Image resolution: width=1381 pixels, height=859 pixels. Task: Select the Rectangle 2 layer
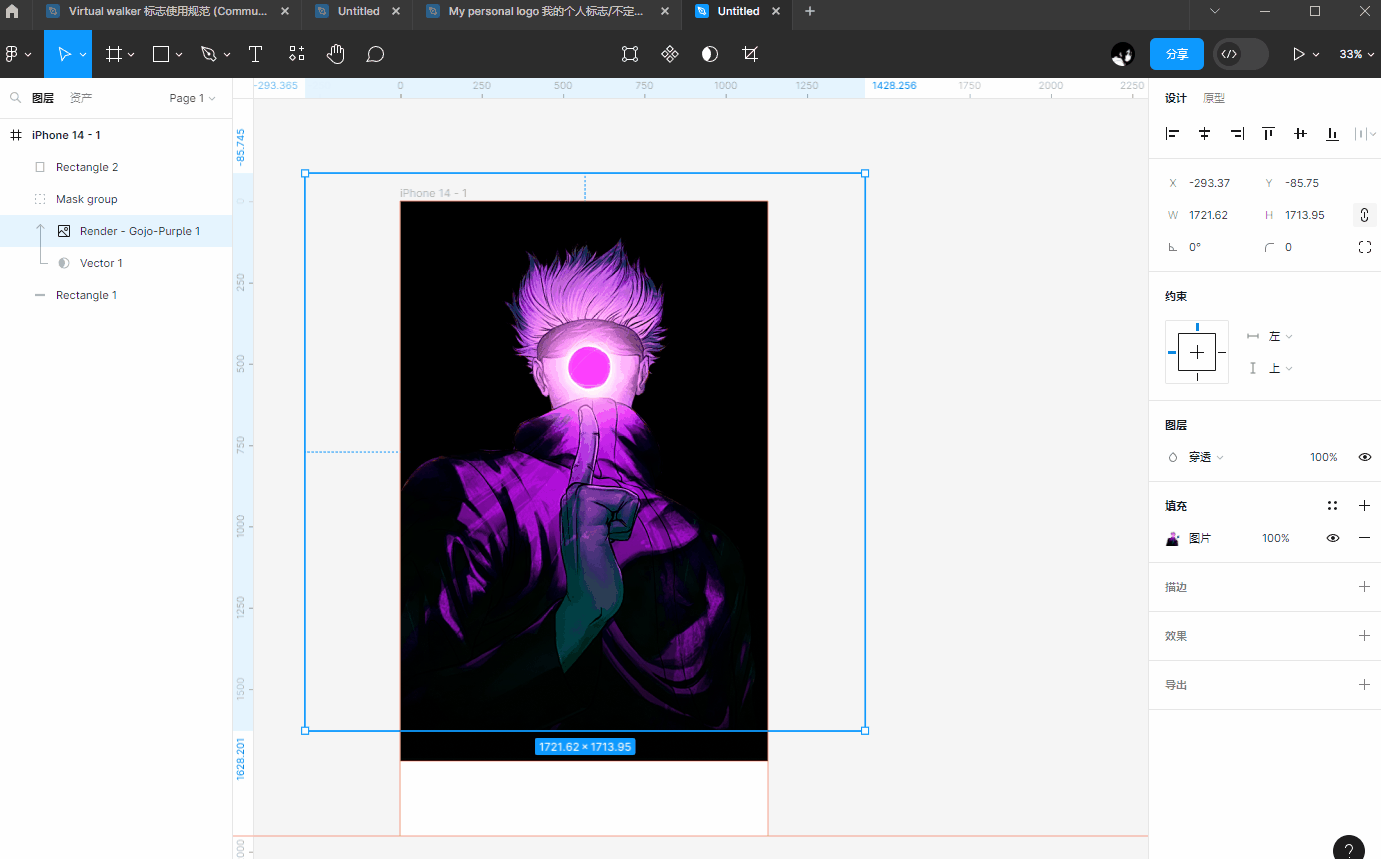(87, 167)
